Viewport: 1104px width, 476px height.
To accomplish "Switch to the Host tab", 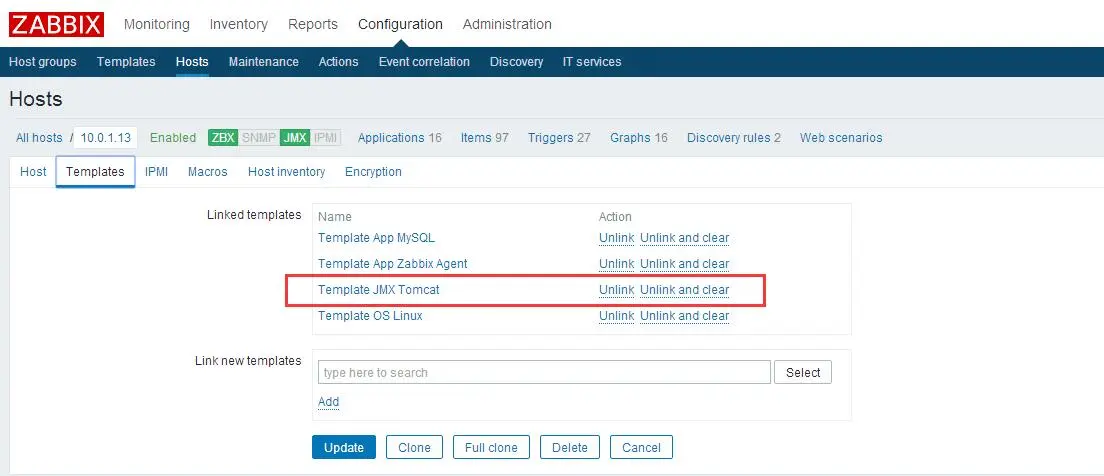I will pyautogui.click(x=33, y=172).
